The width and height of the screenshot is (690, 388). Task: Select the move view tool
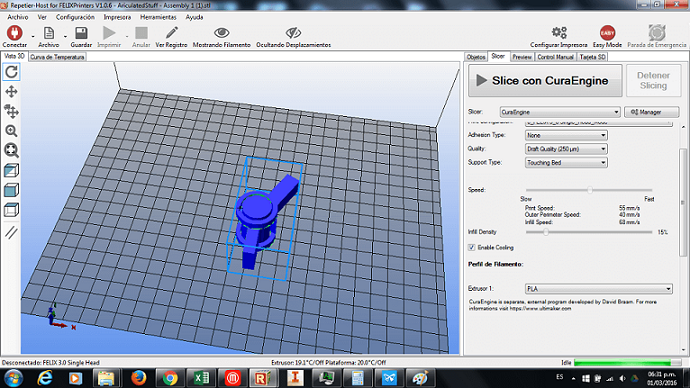pyautogui.click(x=11, y=92)
